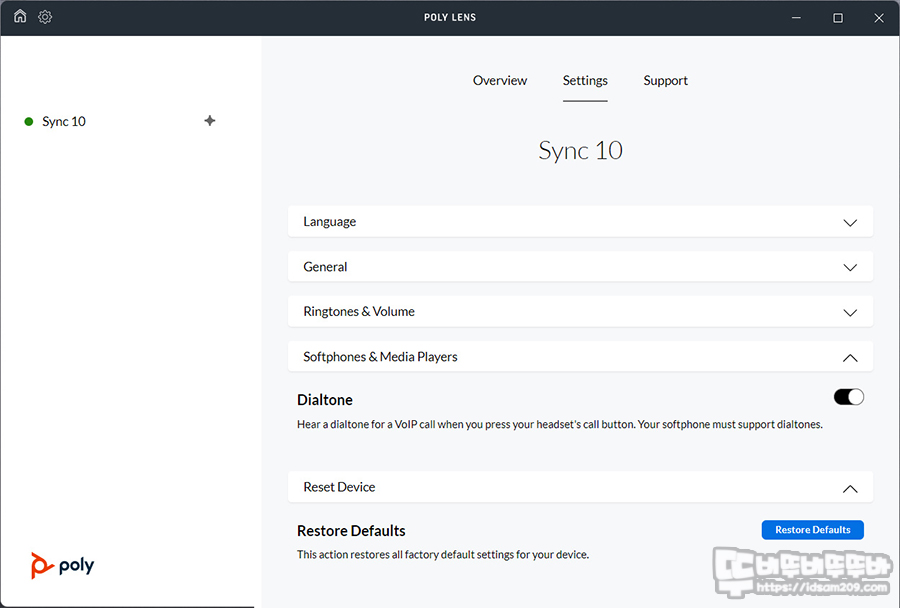Viewport: 900px width, 608px height.
Task: Switch to the Support tab
Action: click(665, 80)
